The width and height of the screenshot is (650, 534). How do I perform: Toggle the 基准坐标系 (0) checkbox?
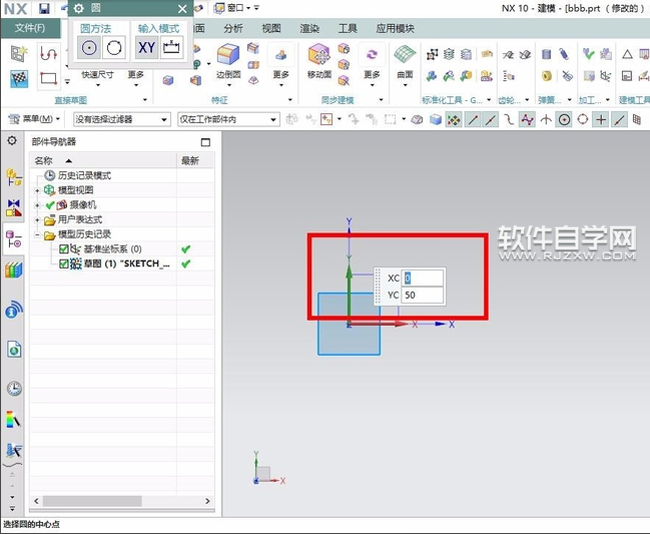tap(64, 249)
